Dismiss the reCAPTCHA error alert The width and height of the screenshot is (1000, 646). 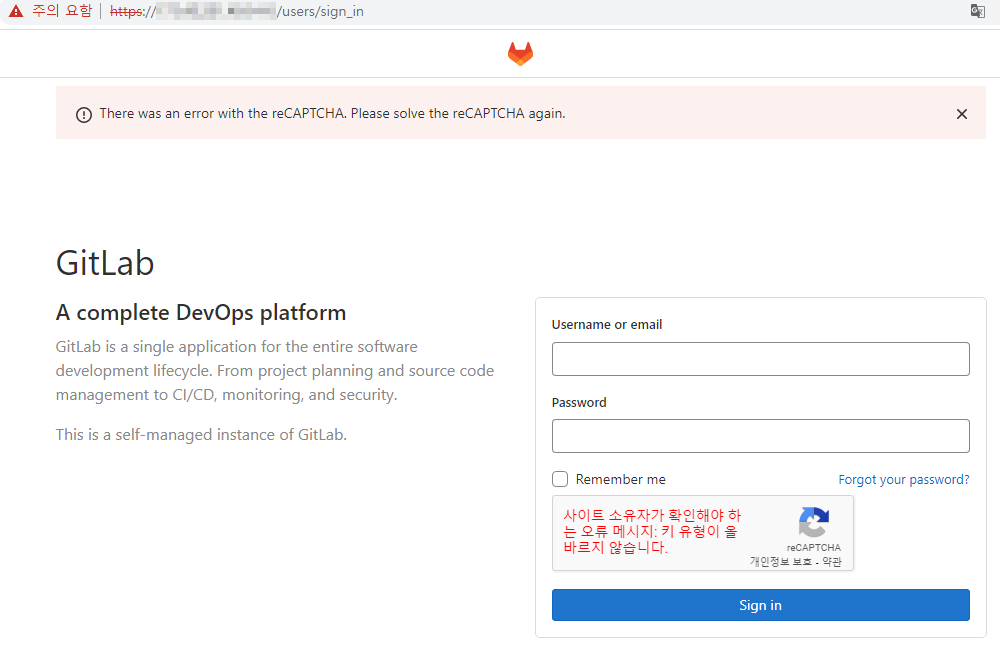(x=962, y=114)
